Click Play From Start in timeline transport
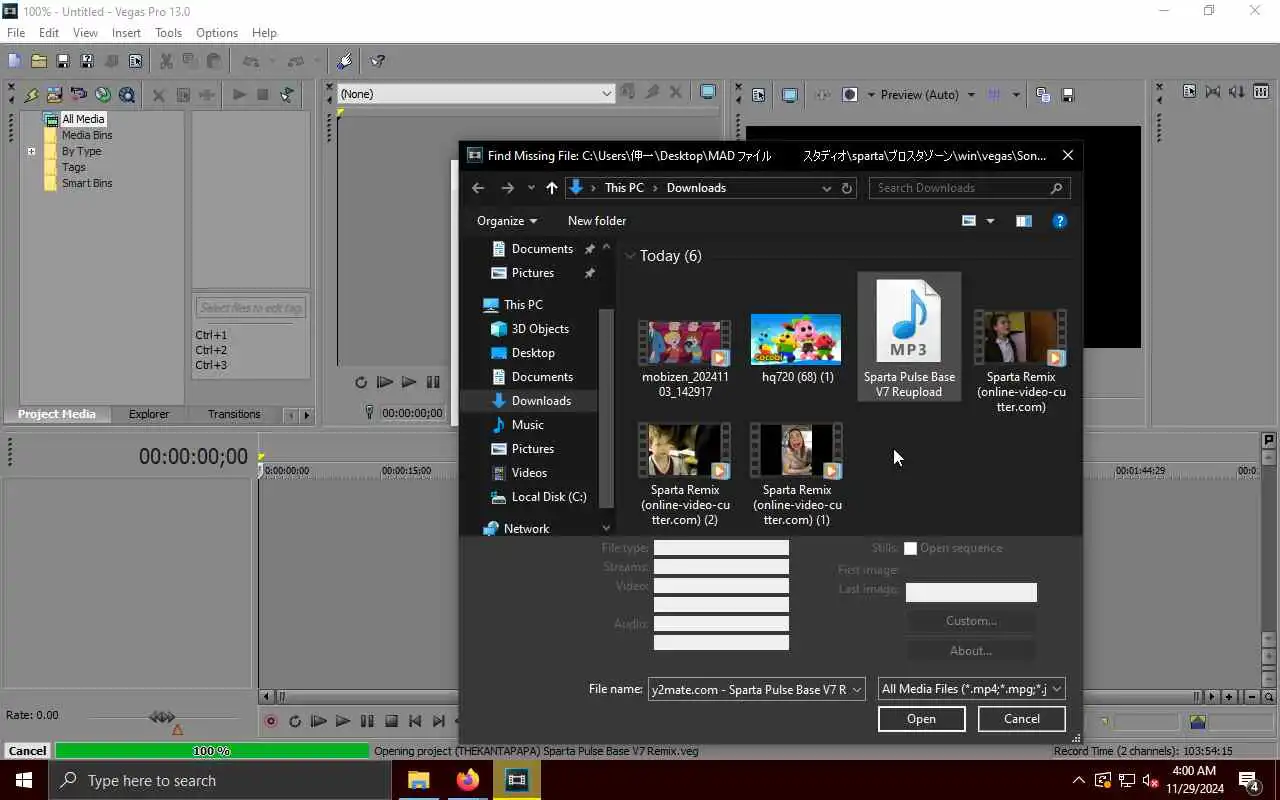The image size is (1280, 800). [x=318, y=721]
